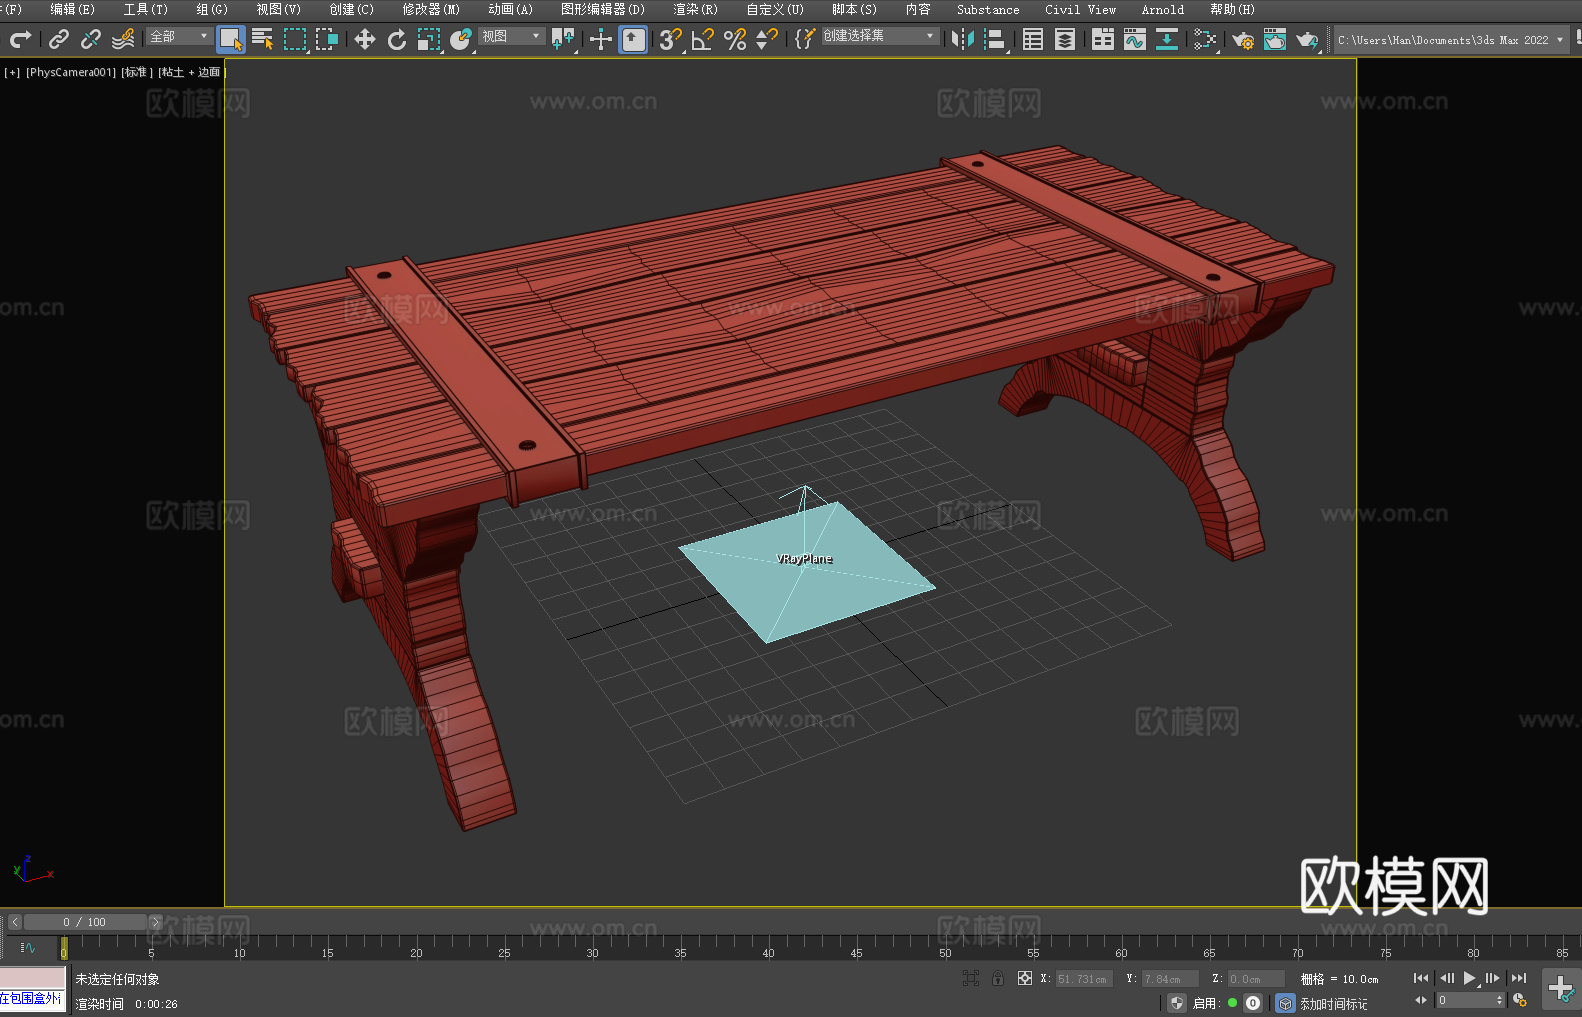Open the 创建(C) menu

[x=351, y=9]
